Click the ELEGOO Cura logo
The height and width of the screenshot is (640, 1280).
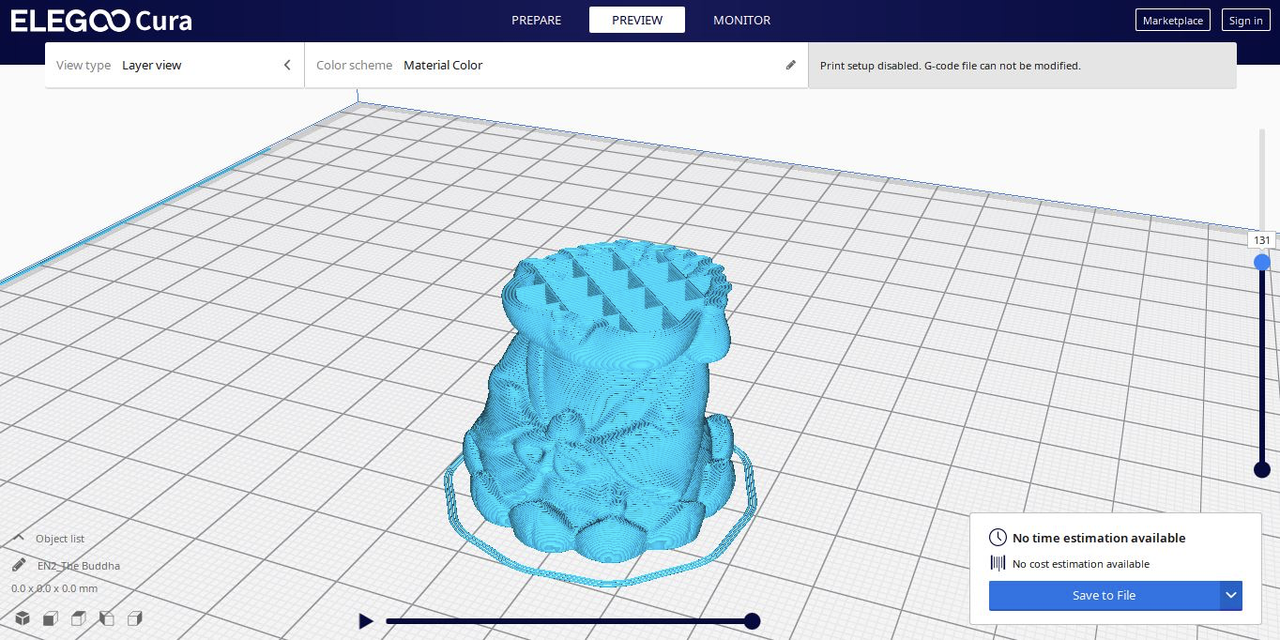(x=101, y=21)
